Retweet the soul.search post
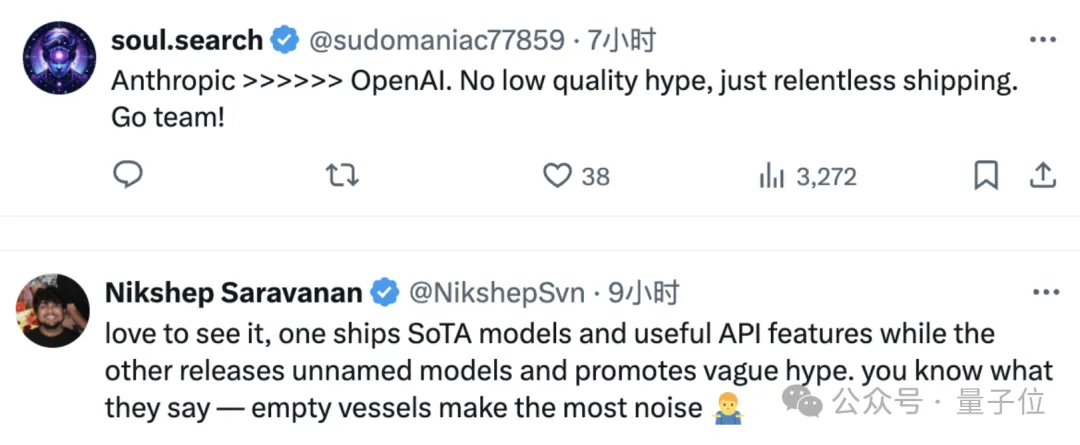The height and width of the screenshot is (445, 1080). (342, 176)
